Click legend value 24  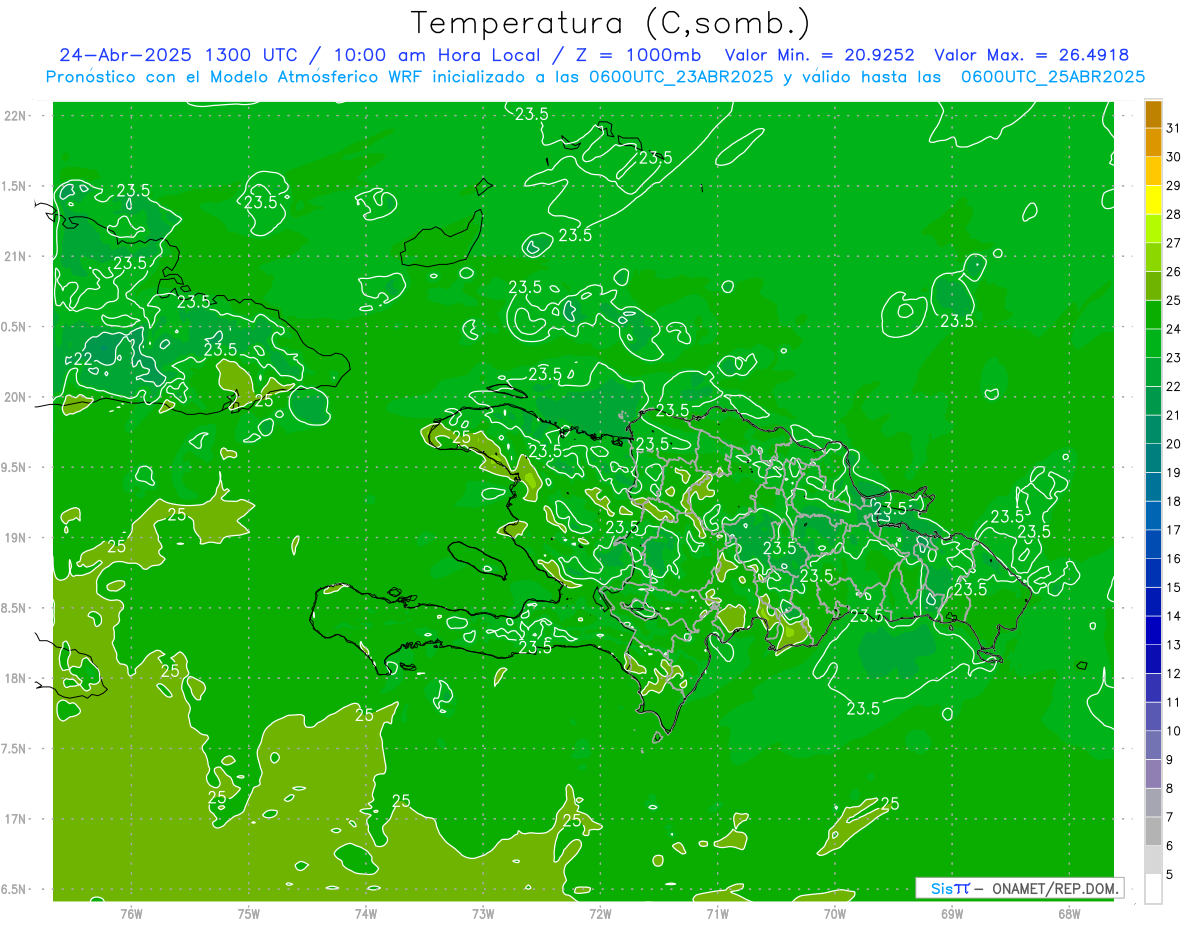1173,329
